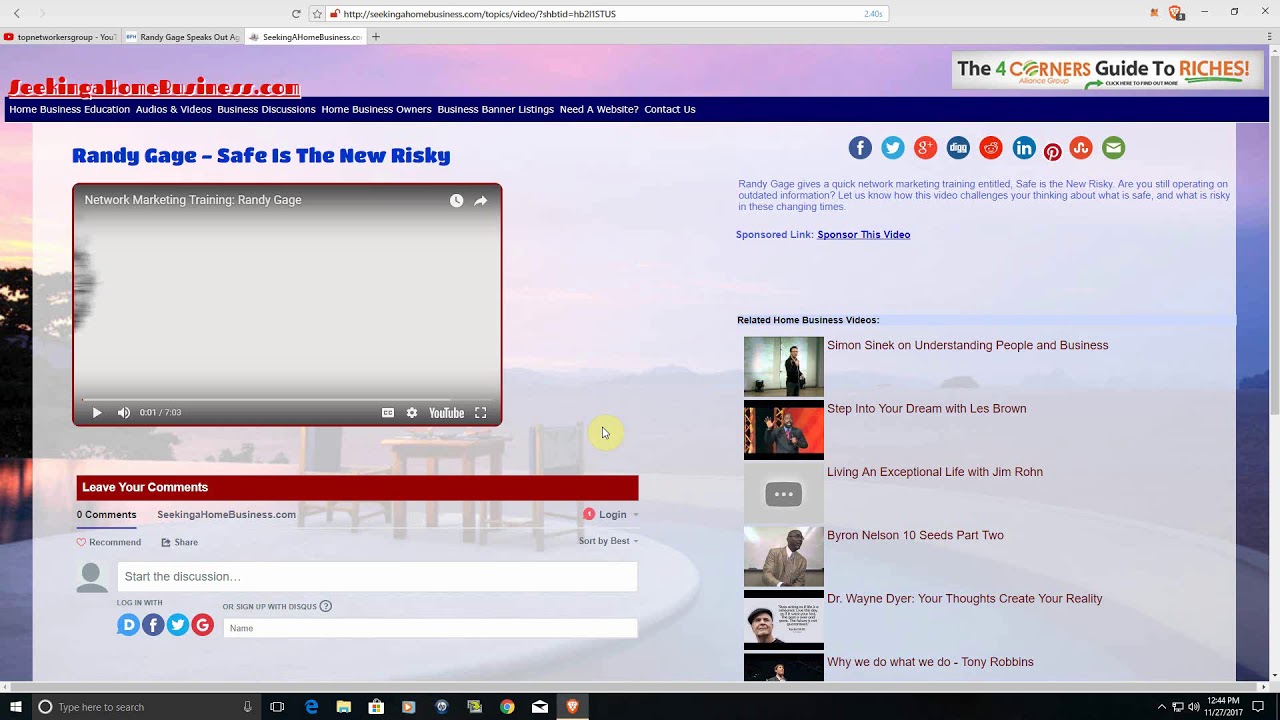
Task: Click the Name input field
Action: pyautogui.click(x=430, y=628)
